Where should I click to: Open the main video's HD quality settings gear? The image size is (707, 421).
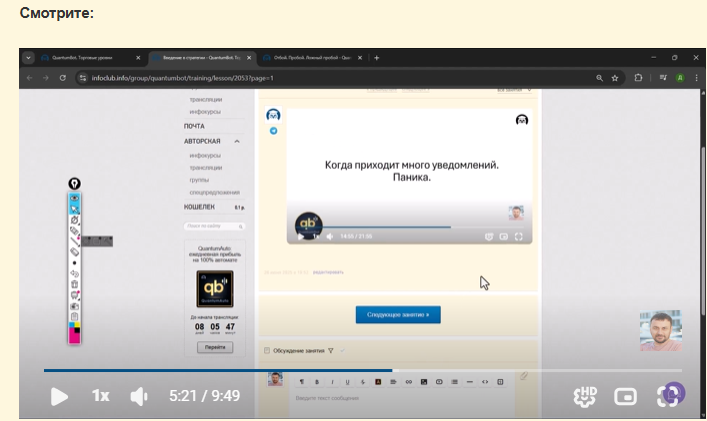tap(585, 397)
